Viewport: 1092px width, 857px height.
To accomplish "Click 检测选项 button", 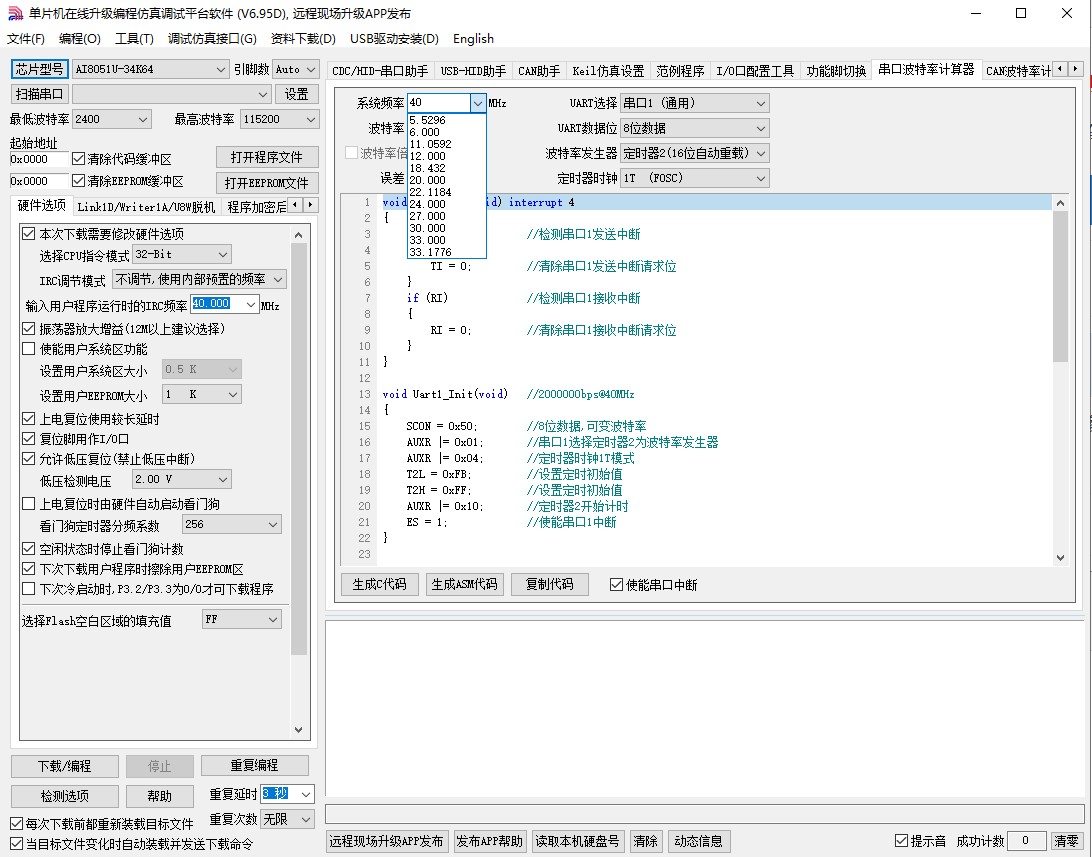I will coord(65,796).
